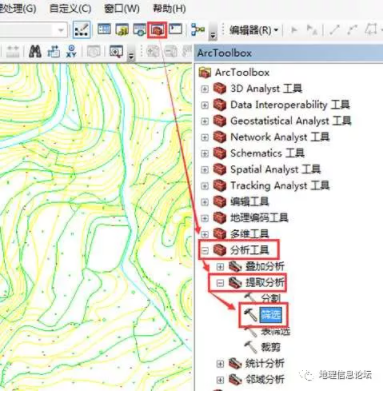The image size is (384, 396).
Task: Open the Editor toolbar icon with pencil
Action: click(x=82, y=30)
